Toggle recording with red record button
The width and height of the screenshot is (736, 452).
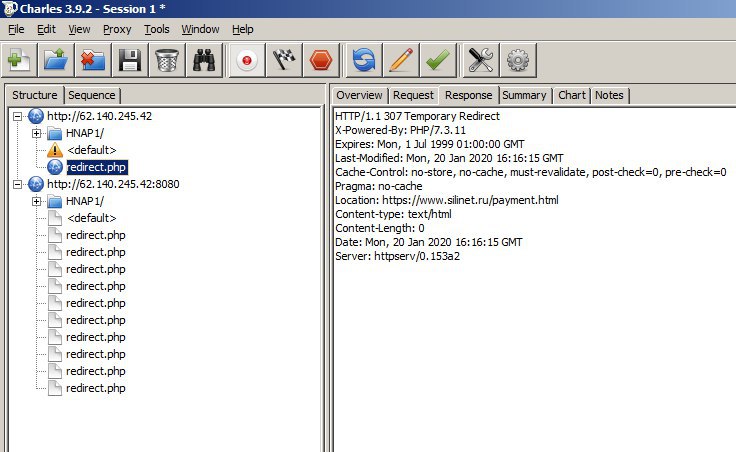coord(247,60)
